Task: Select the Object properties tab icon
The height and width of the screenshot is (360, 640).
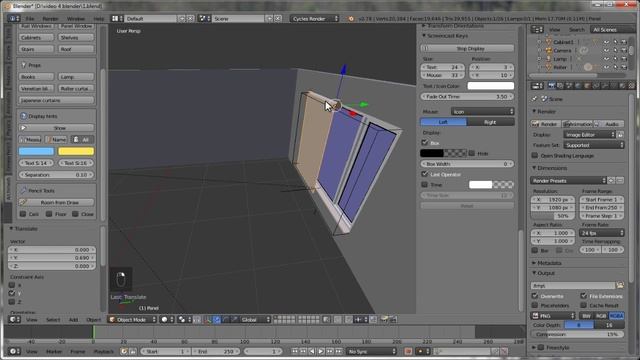Action: (x=587, y=86)
